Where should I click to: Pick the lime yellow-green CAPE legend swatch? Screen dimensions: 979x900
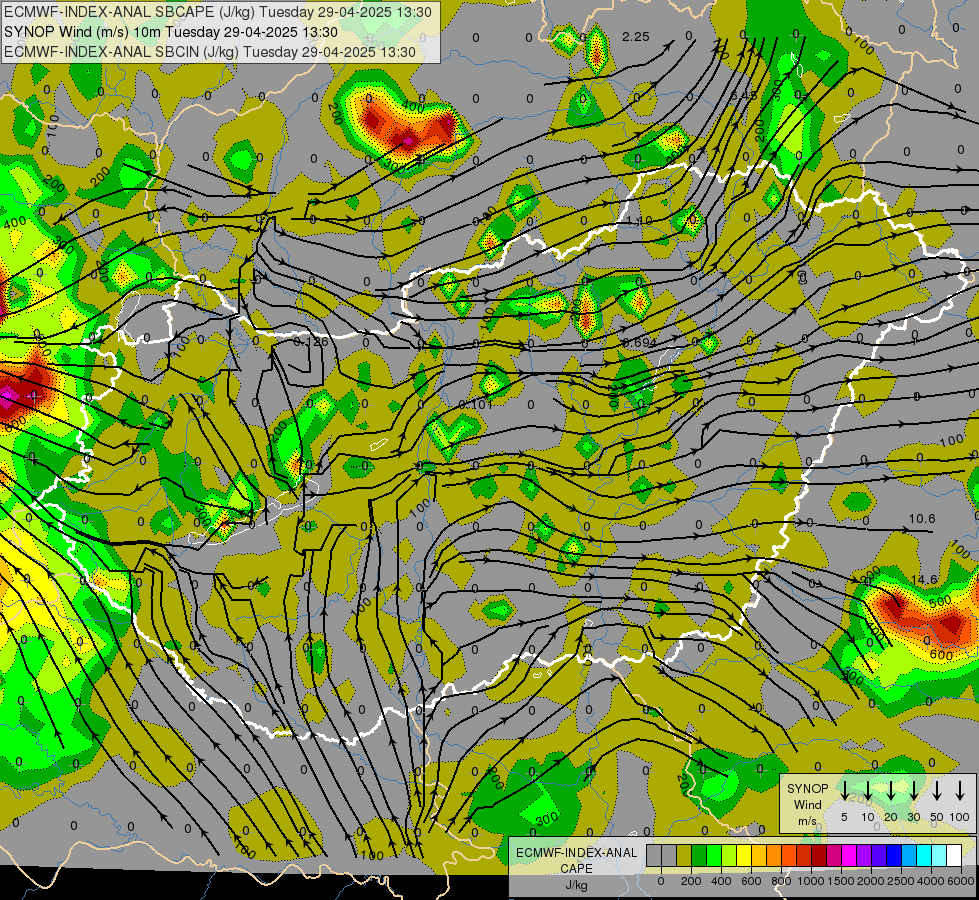(729, 855)
